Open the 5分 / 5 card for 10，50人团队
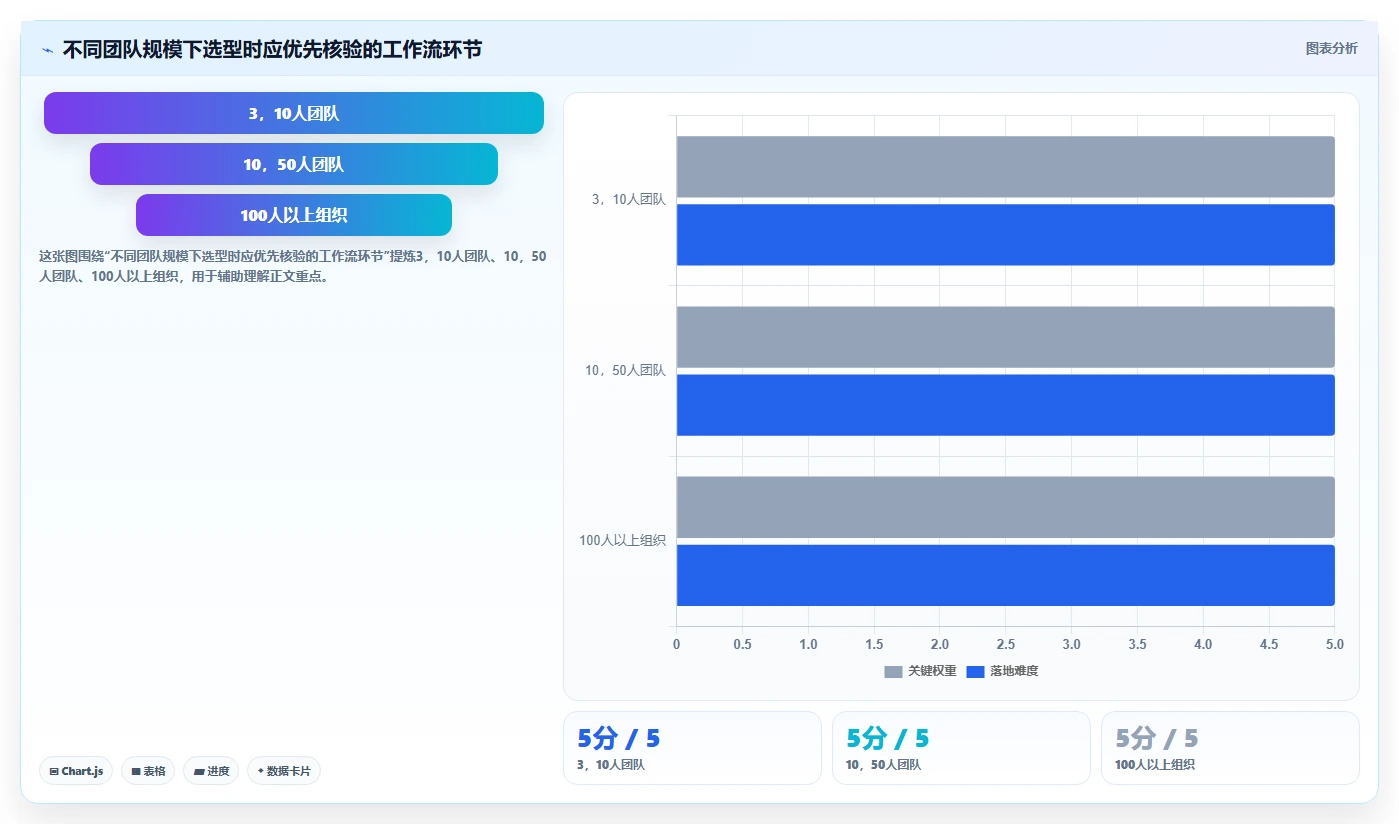Viewport: 1399px width, 824px height. click(x=961, y=748)
